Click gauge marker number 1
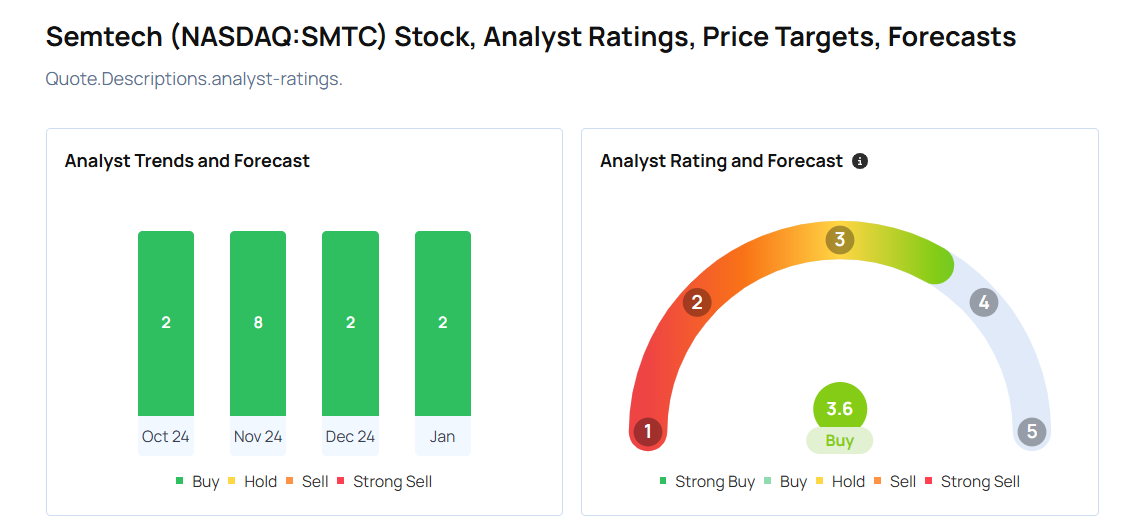This screenshot has height=531, width=1135. 648,432
